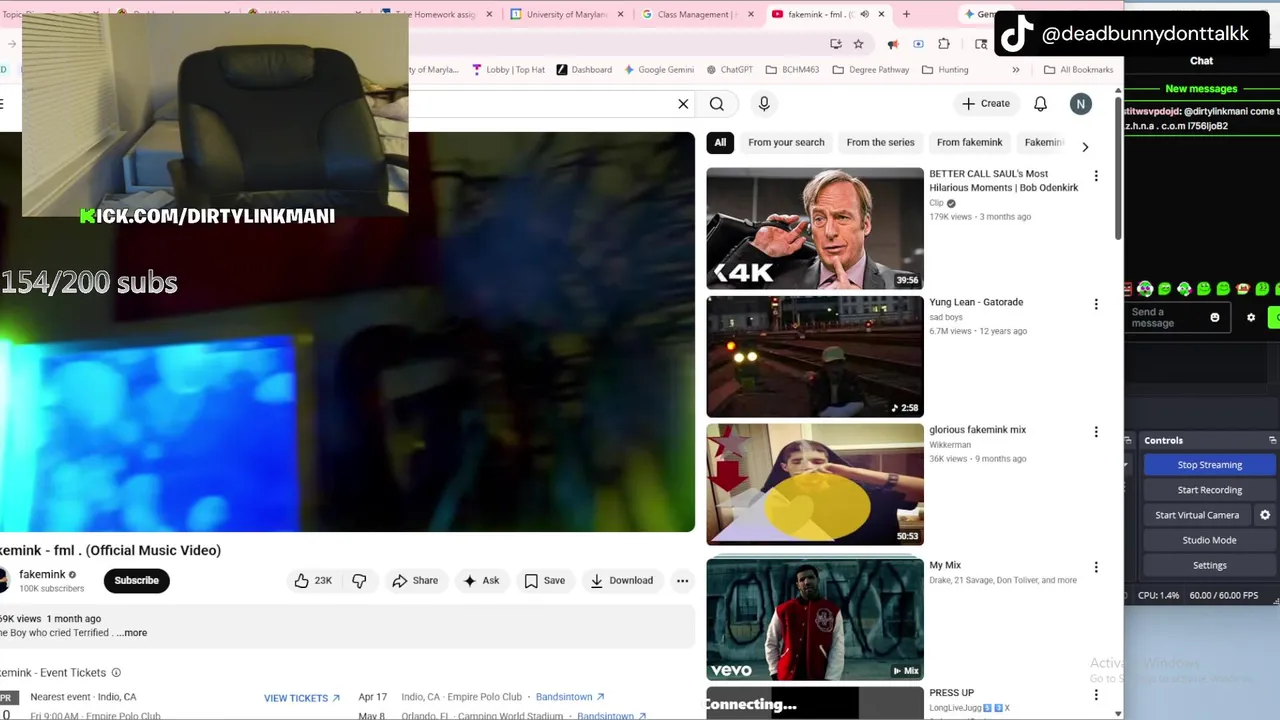Show event tickets info icon
The width and height of the screenshot is (1280, 720).
[116, 673]
